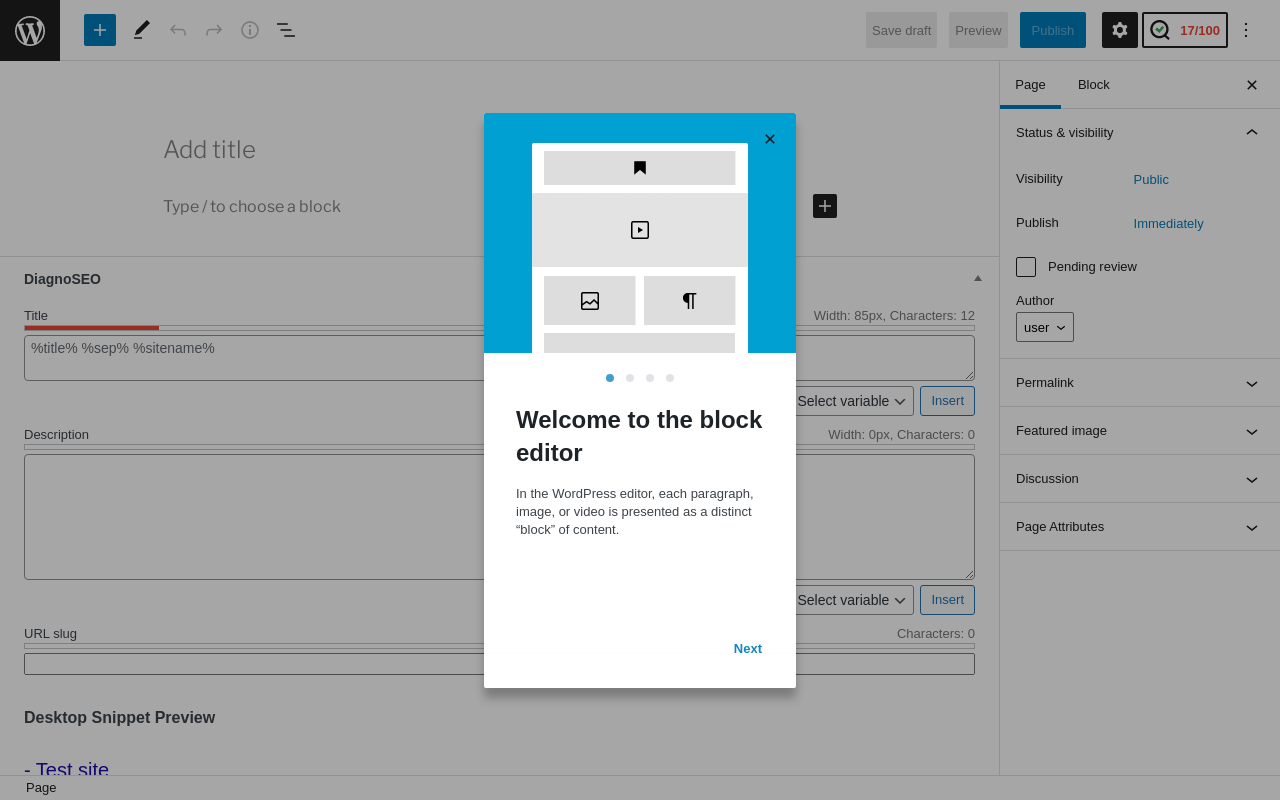Screen dimensions: 1280x800
Task: Click the WordPress logo icon
Action: point(30,30)
